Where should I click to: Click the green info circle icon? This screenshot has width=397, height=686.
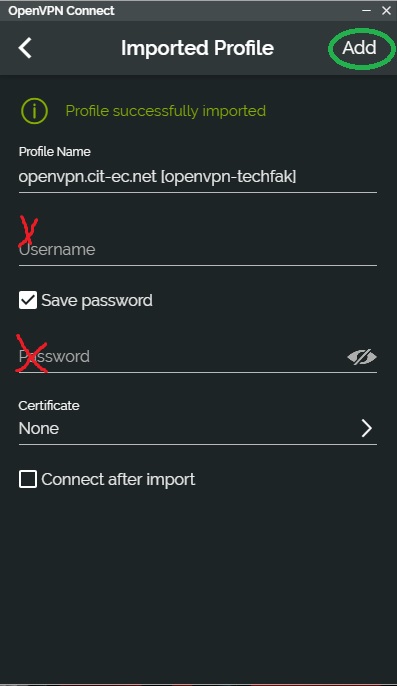pyautogui.click(x=34, y=111)
